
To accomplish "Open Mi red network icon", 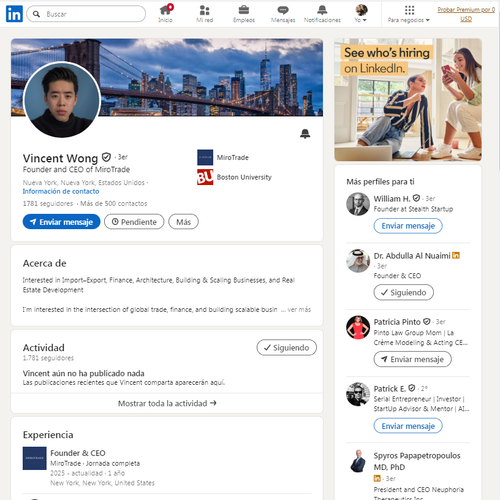I will pos(205,14).
